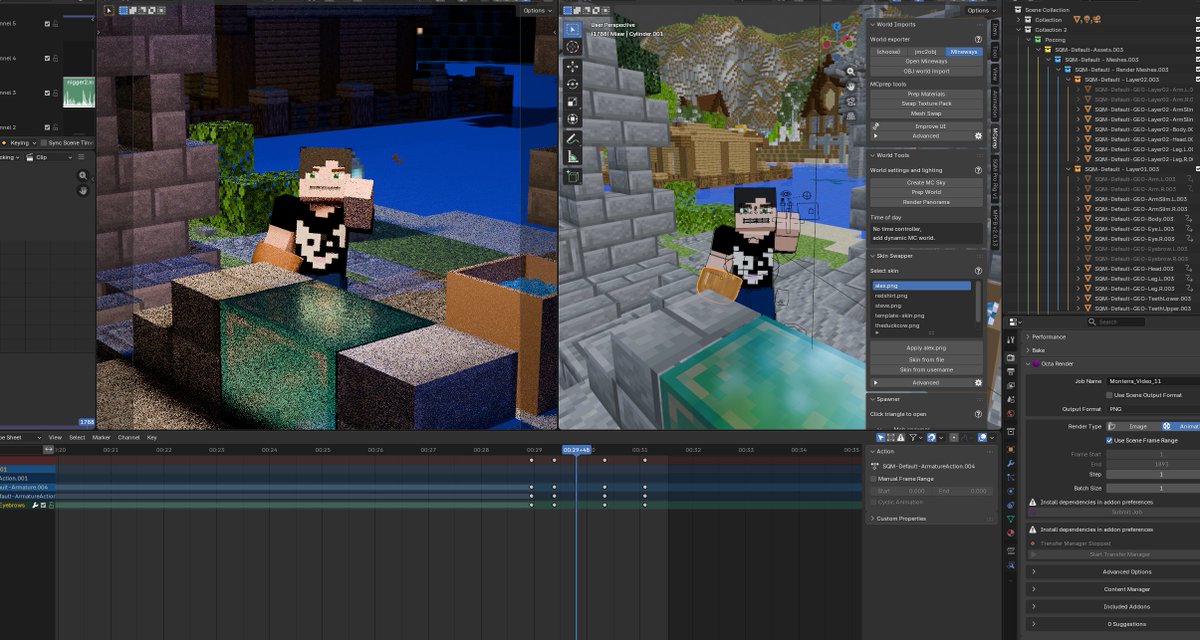
Task: Select the Add Cube tool
Action: tap(572, 176)
